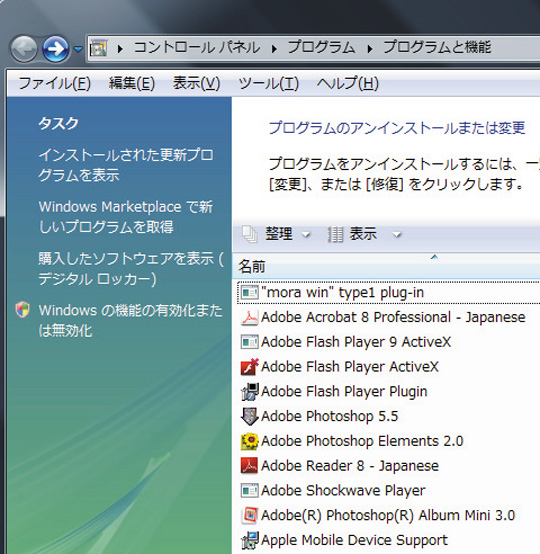Click the Forward navigation arrow button
Viewport: 540px width, 554px height.
pos(55,49)
